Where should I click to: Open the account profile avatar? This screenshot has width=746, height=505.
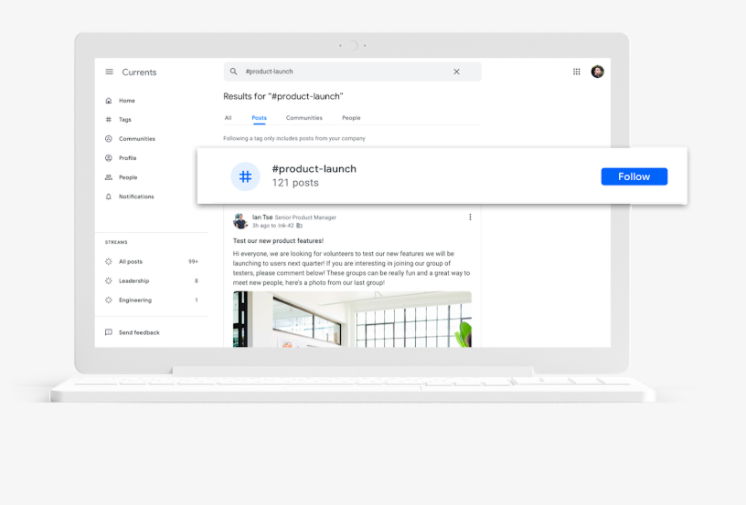click(x=598, y=71)
